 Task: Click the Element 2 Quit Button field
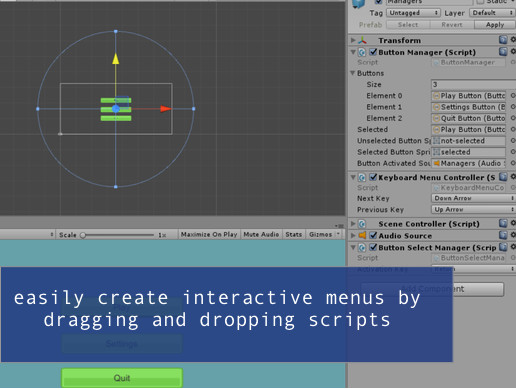pos(469,118)
